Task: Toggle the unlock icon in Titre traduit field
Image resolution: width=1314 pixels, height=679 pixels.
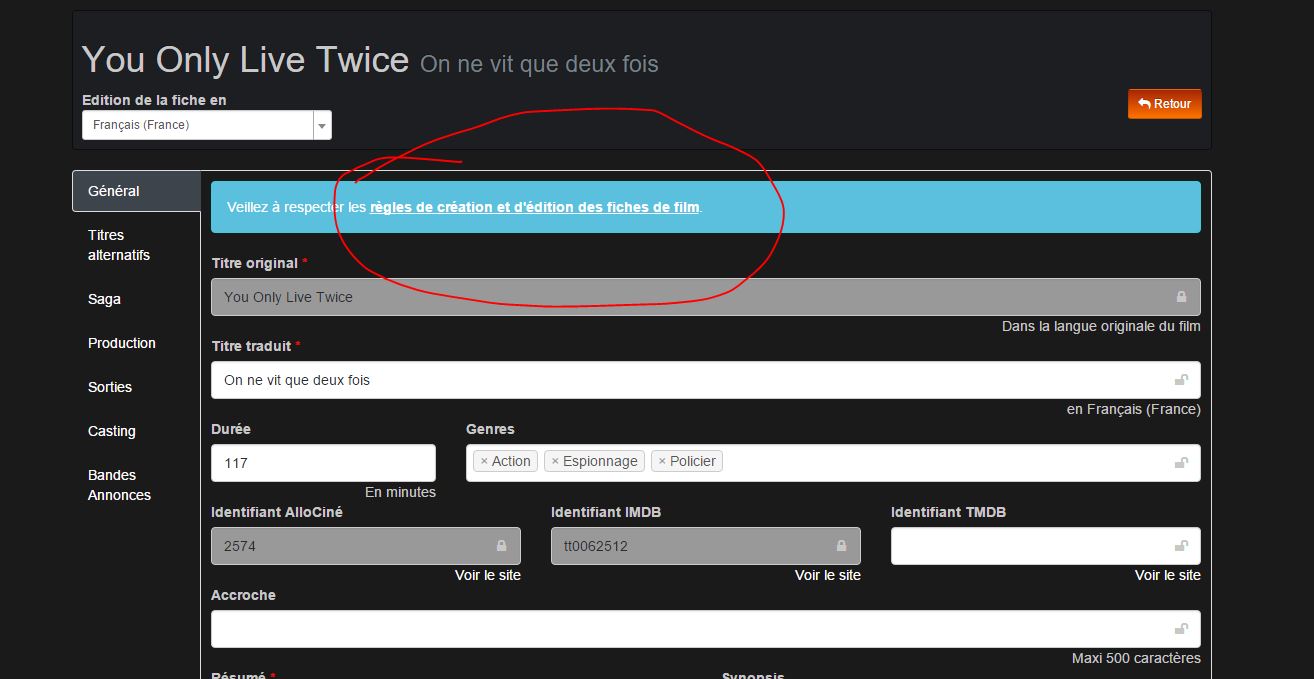Action: (x=1181, y=380)
